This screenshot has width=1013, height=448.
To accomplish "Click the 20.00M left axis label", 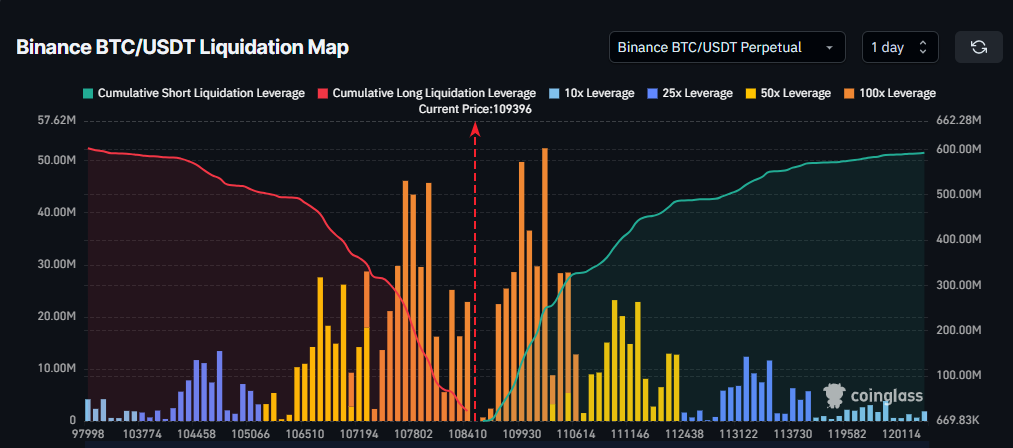I will (57, 317).
